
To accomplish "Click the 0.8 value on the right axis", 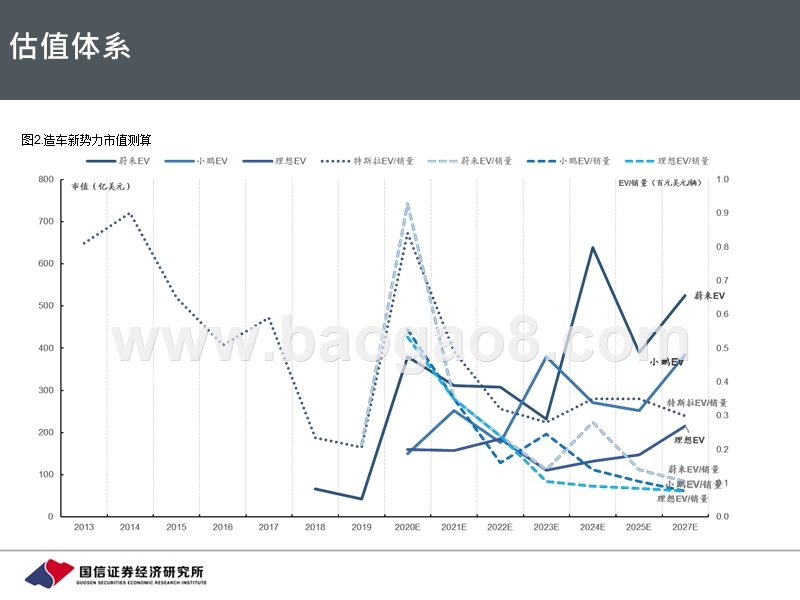I will tap(722, 247).
